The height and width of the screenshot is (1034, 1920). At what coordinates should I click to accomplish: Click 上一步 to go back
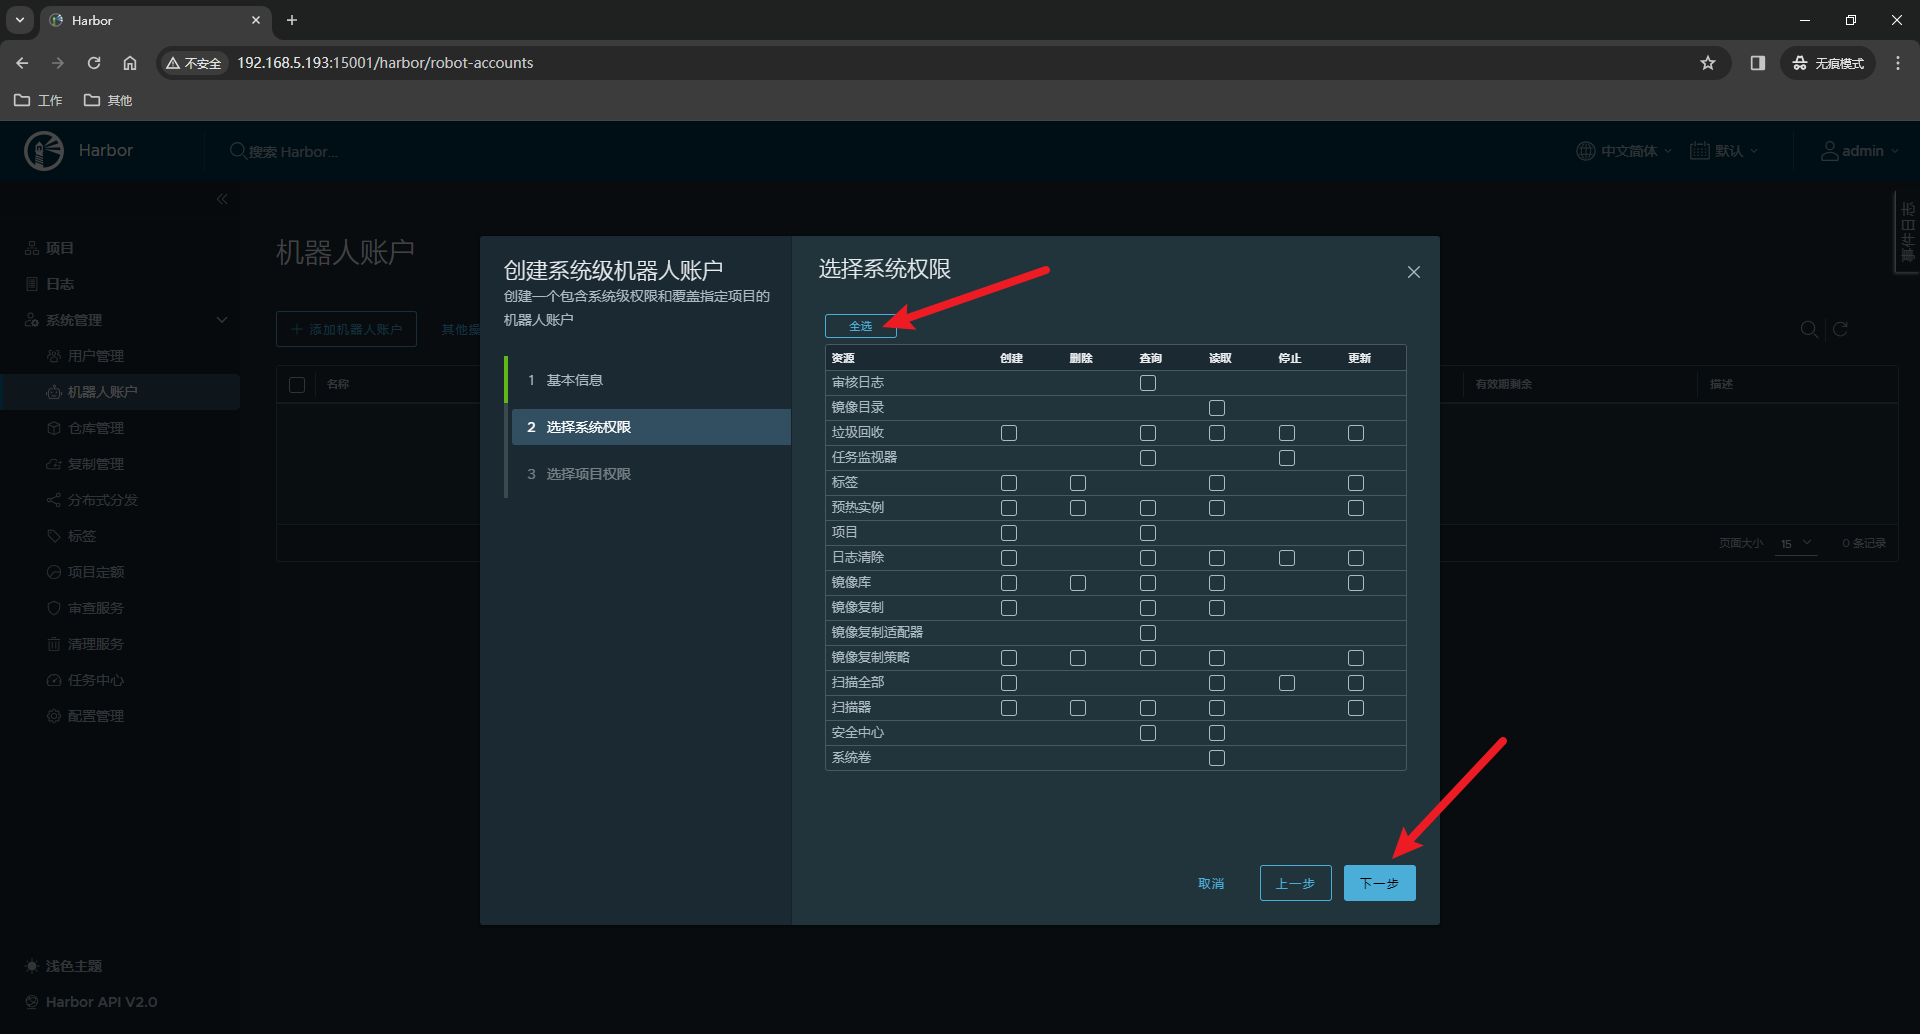[x=1296, y=883]
